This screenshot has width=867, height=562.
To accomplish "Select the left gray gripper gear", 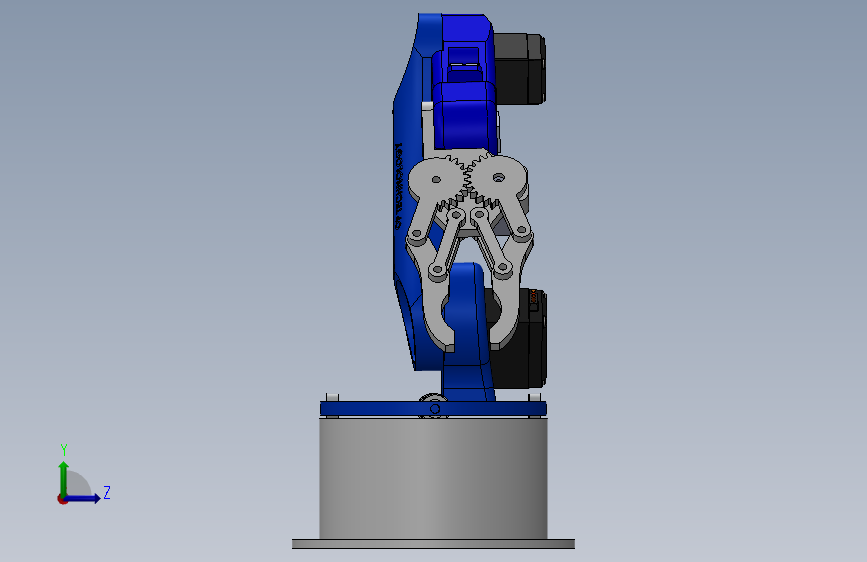I will (437, 181).
